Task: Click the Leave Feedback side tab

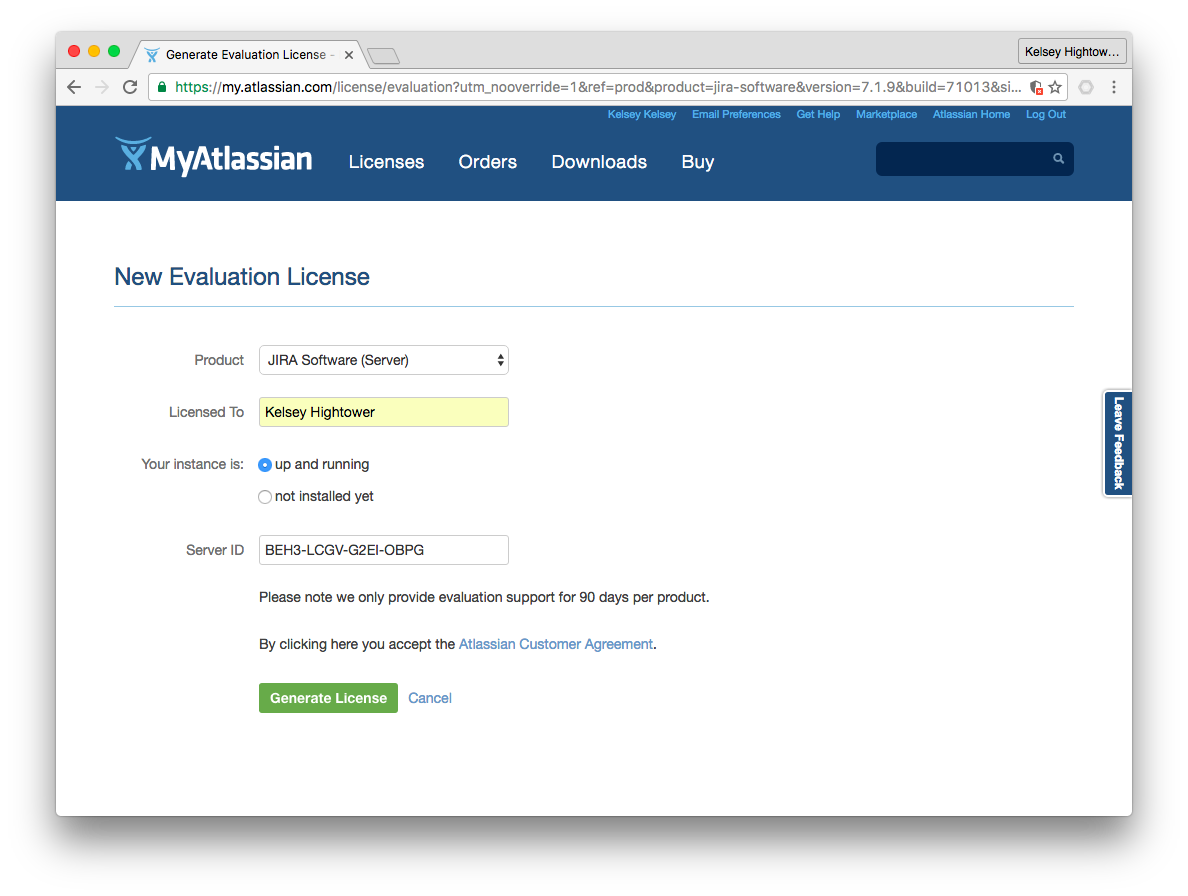Action: coord(1118,443)
